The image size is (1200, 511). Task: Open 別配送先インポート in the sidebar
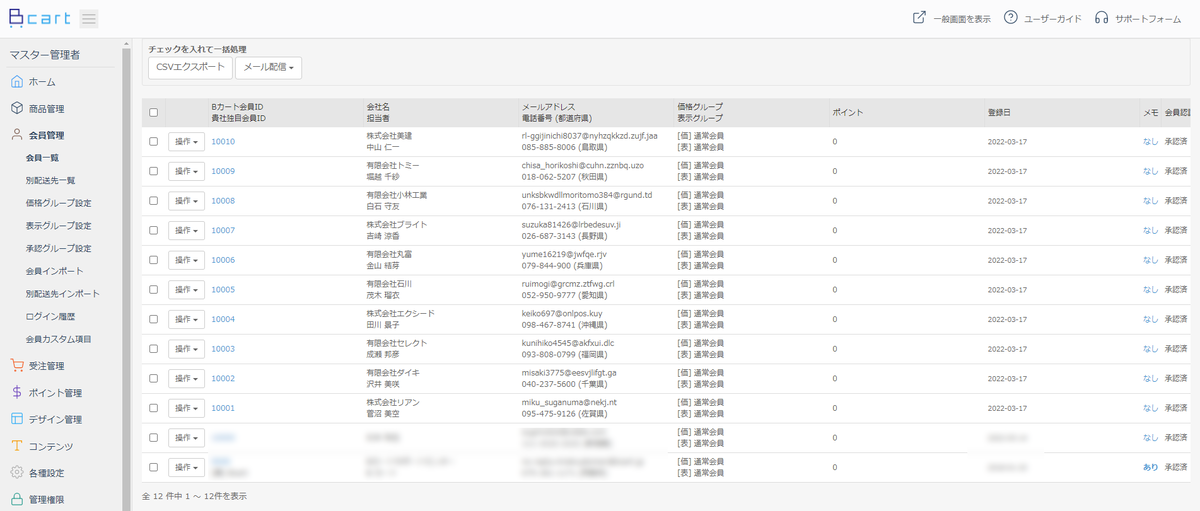(x=63, y=294)
